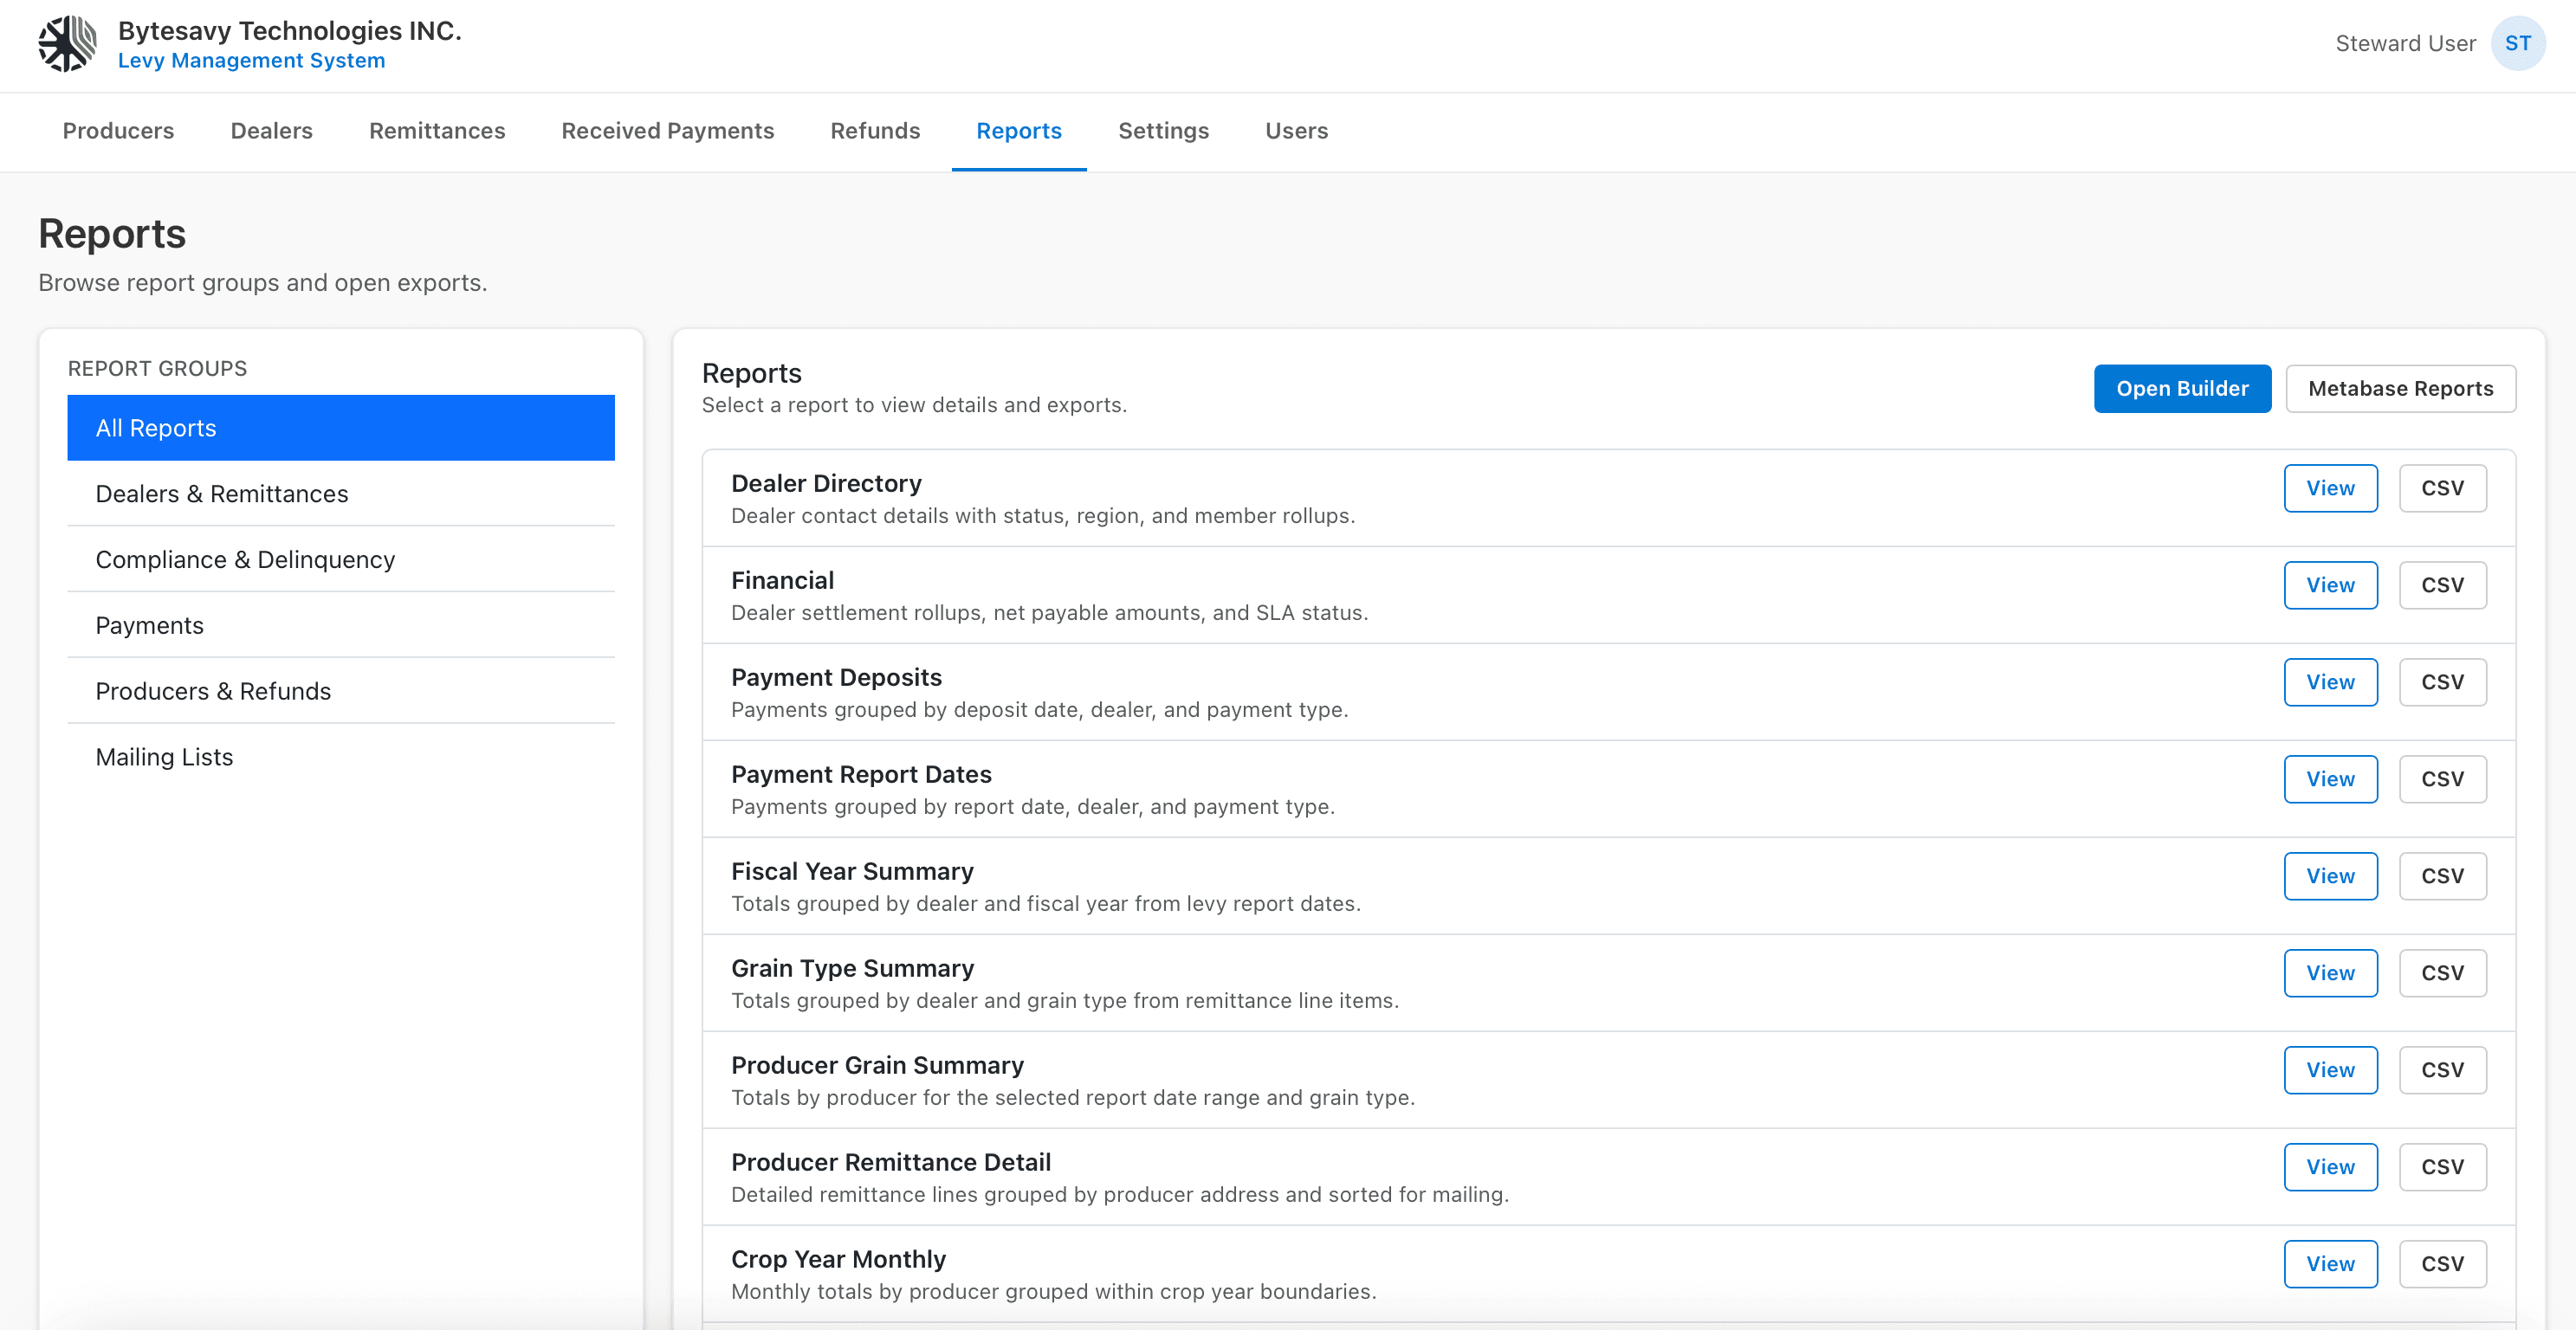Open the Producers tab
This screenshot has height=1330, width=2576.
(118, 131)
